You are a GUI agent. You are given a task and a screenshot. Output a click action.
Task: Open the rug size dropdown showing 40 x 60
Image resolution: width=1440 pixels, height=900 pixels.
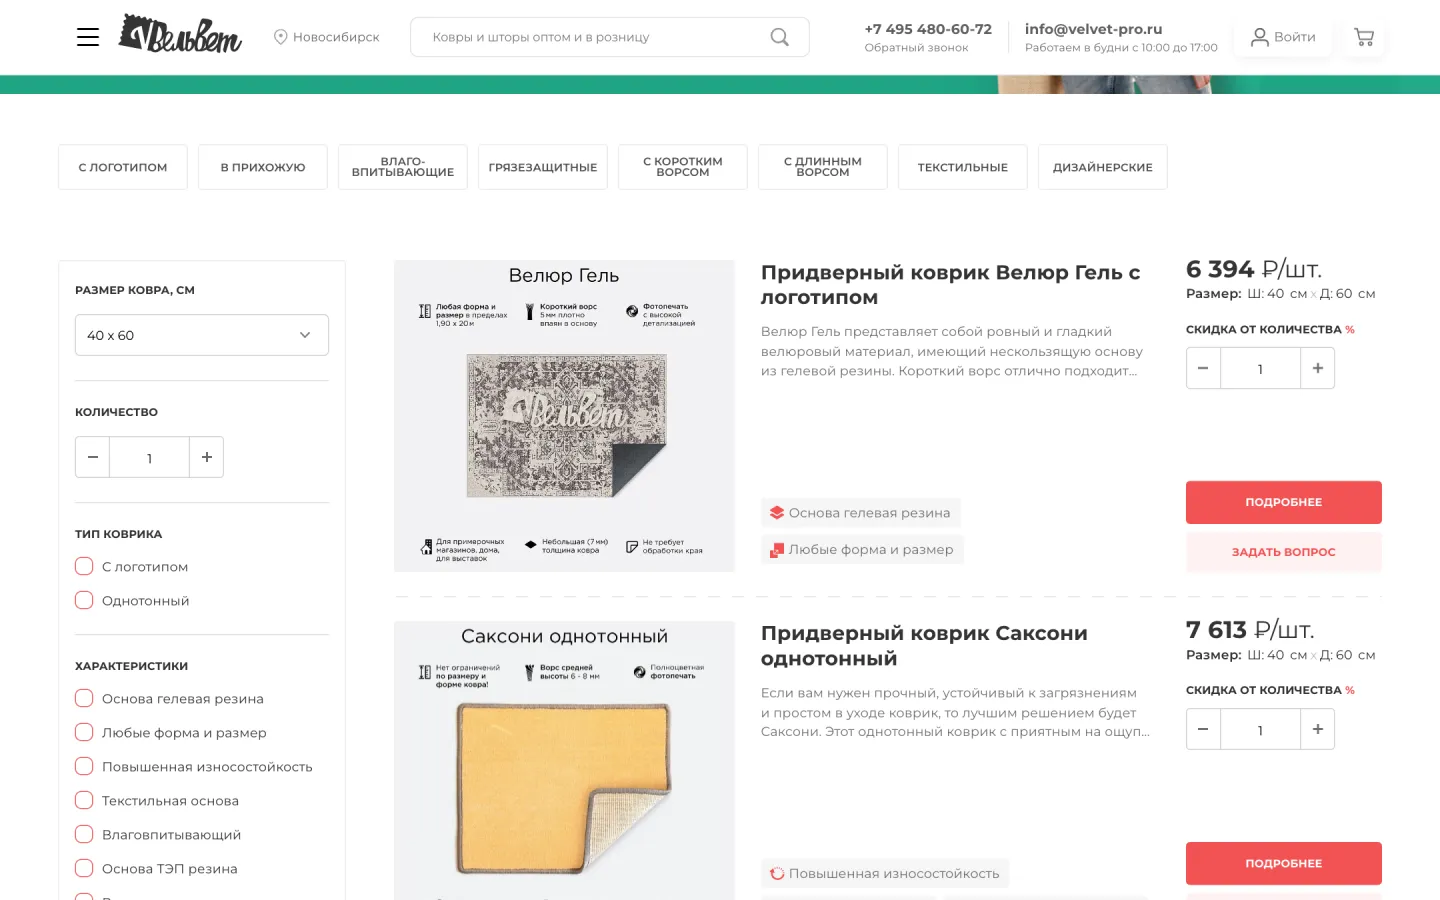202,335
